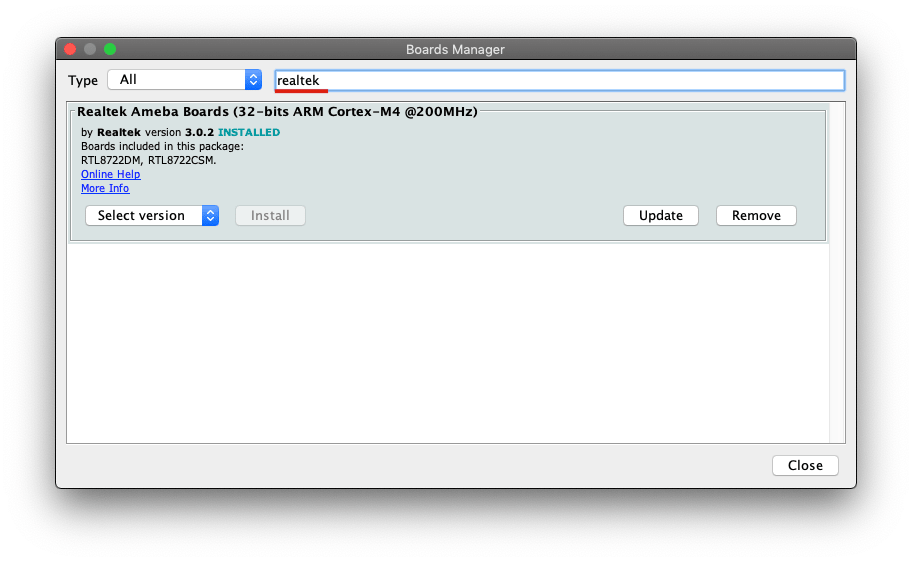The image size is (912, 562).
Task: Click the red window close button
Action: 70,49
